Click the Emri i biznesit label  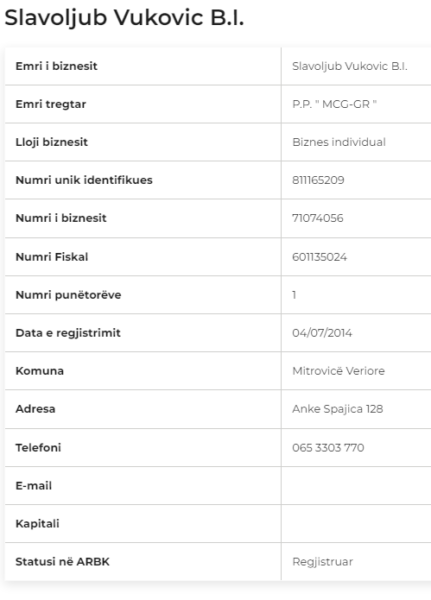(56, 66)
